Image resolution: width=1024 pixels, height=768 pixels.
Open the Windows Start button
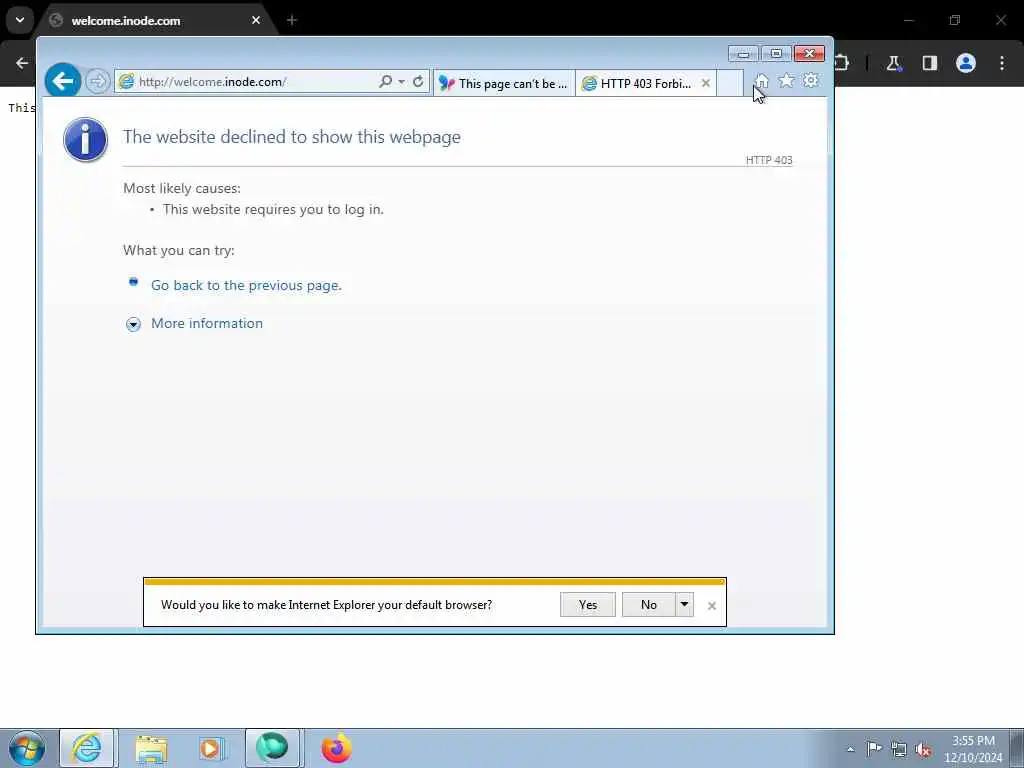(x=27, y=748)
